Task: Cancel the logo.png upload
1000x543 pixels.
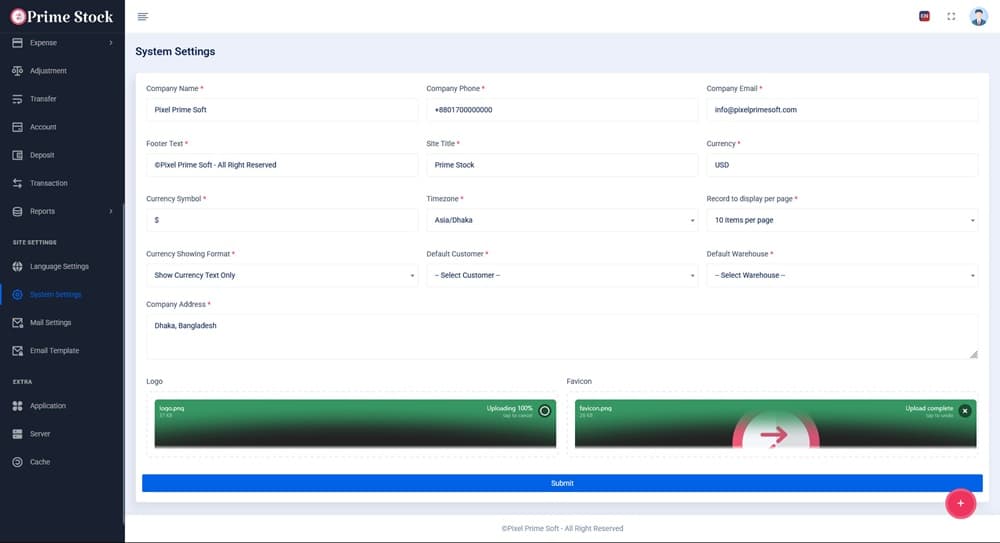Action: [x=545, y=411]
